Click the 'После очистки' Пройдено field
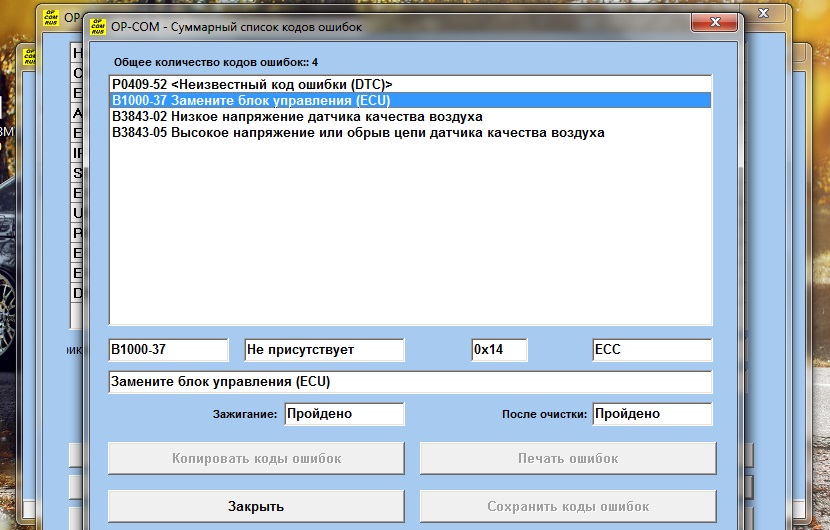Image resolution: width=830 pixels, height=530 pixels. click(x=651, y=414)
